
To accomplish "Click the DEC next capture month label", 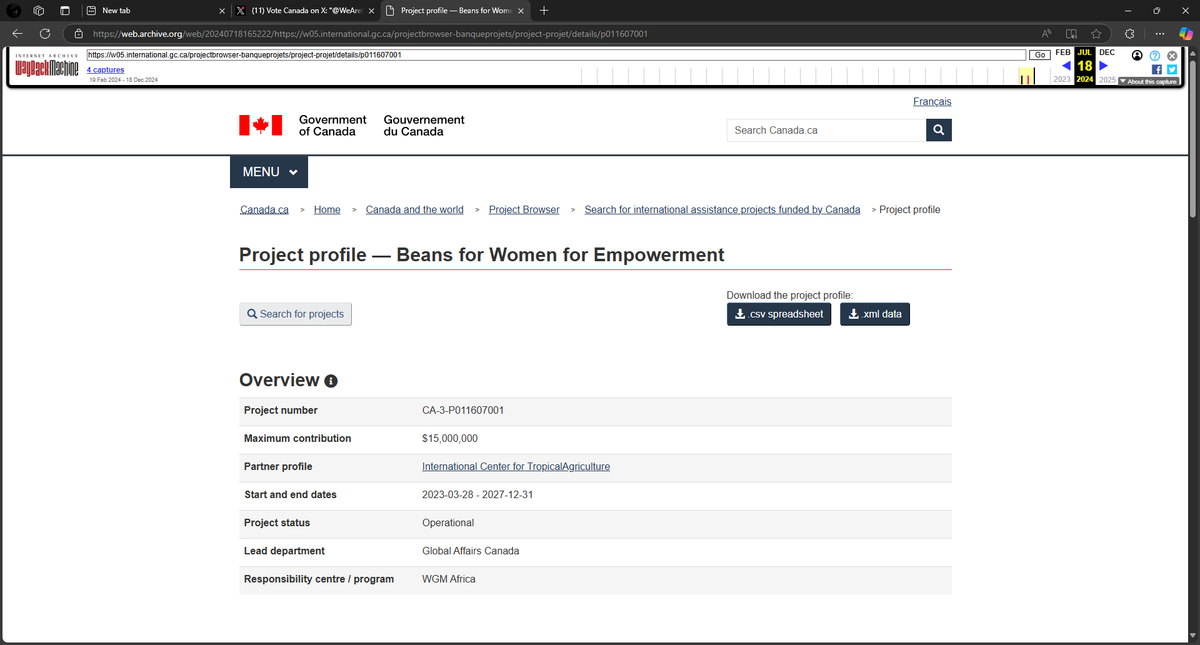I will pyautogui.click(x=1107, y=52).
